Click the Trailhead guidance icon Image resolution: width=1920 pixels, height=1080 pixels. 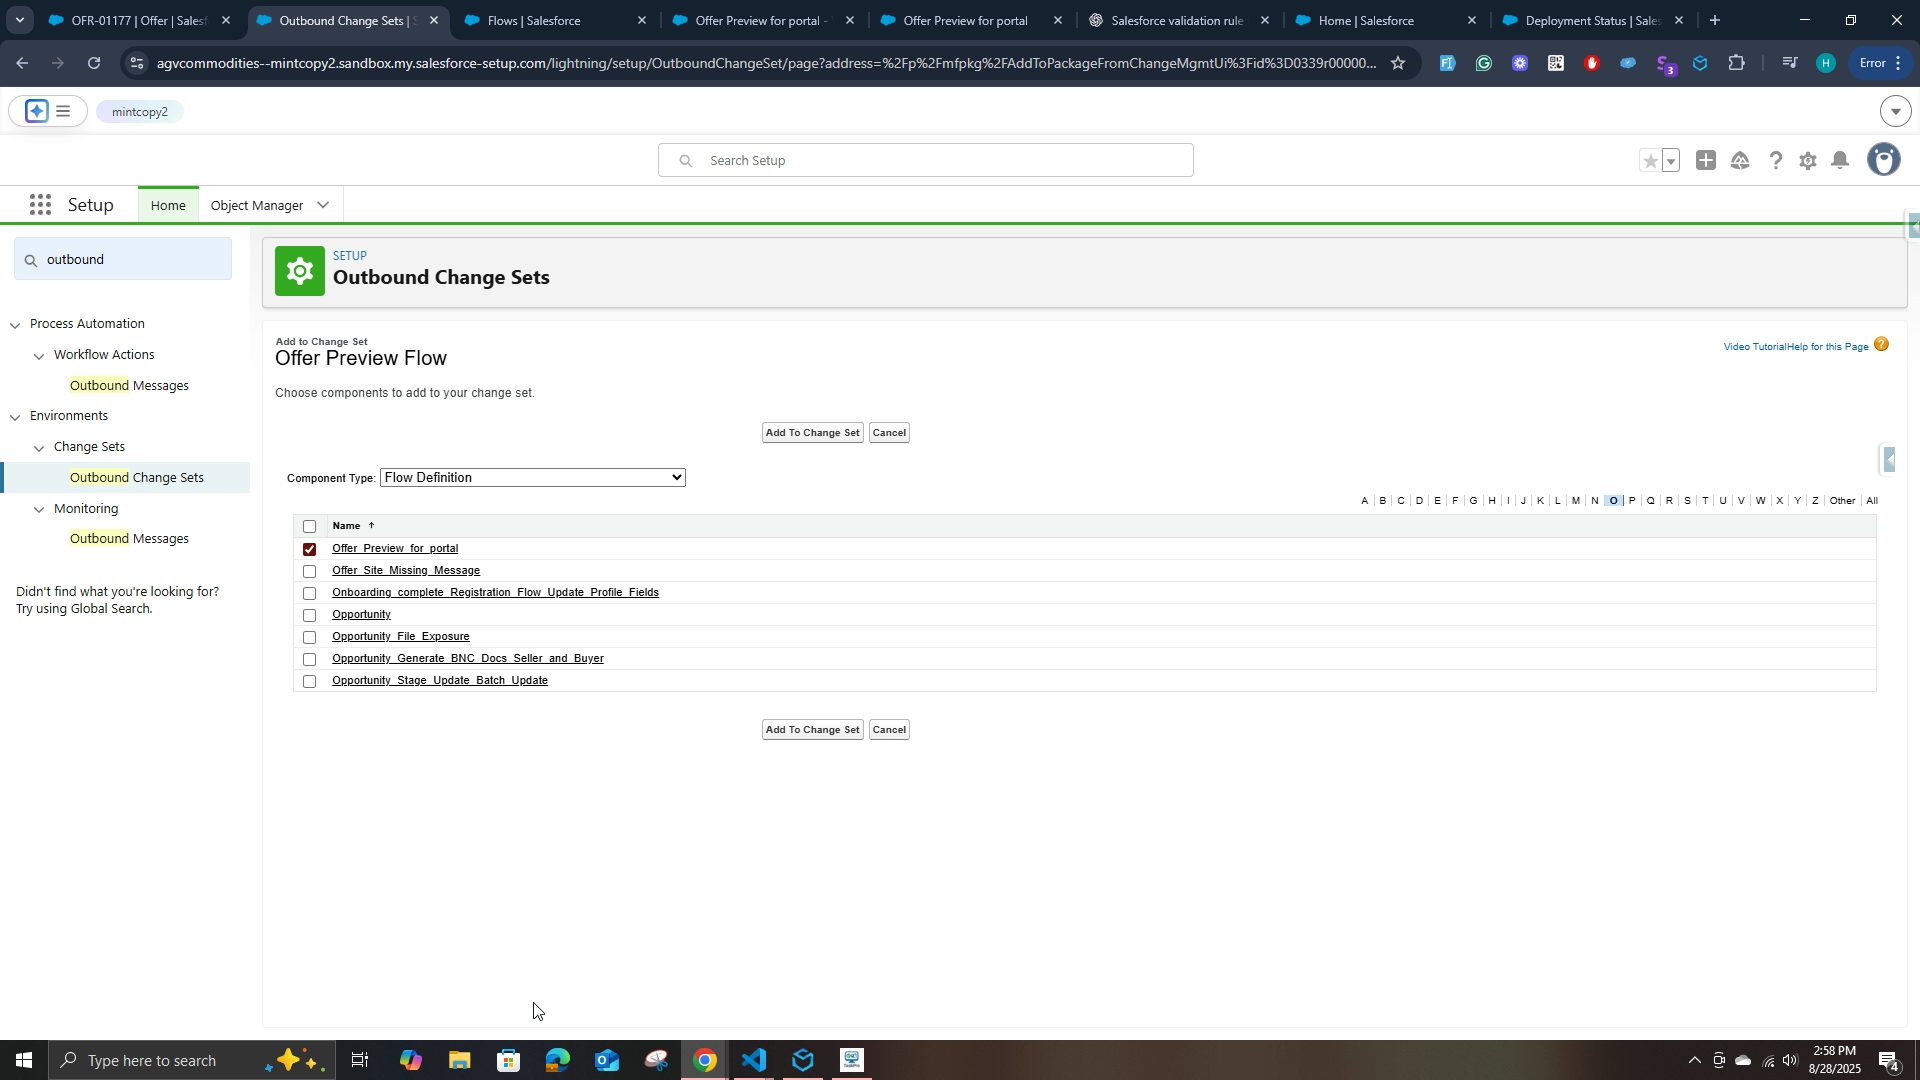click(1740, 161)
